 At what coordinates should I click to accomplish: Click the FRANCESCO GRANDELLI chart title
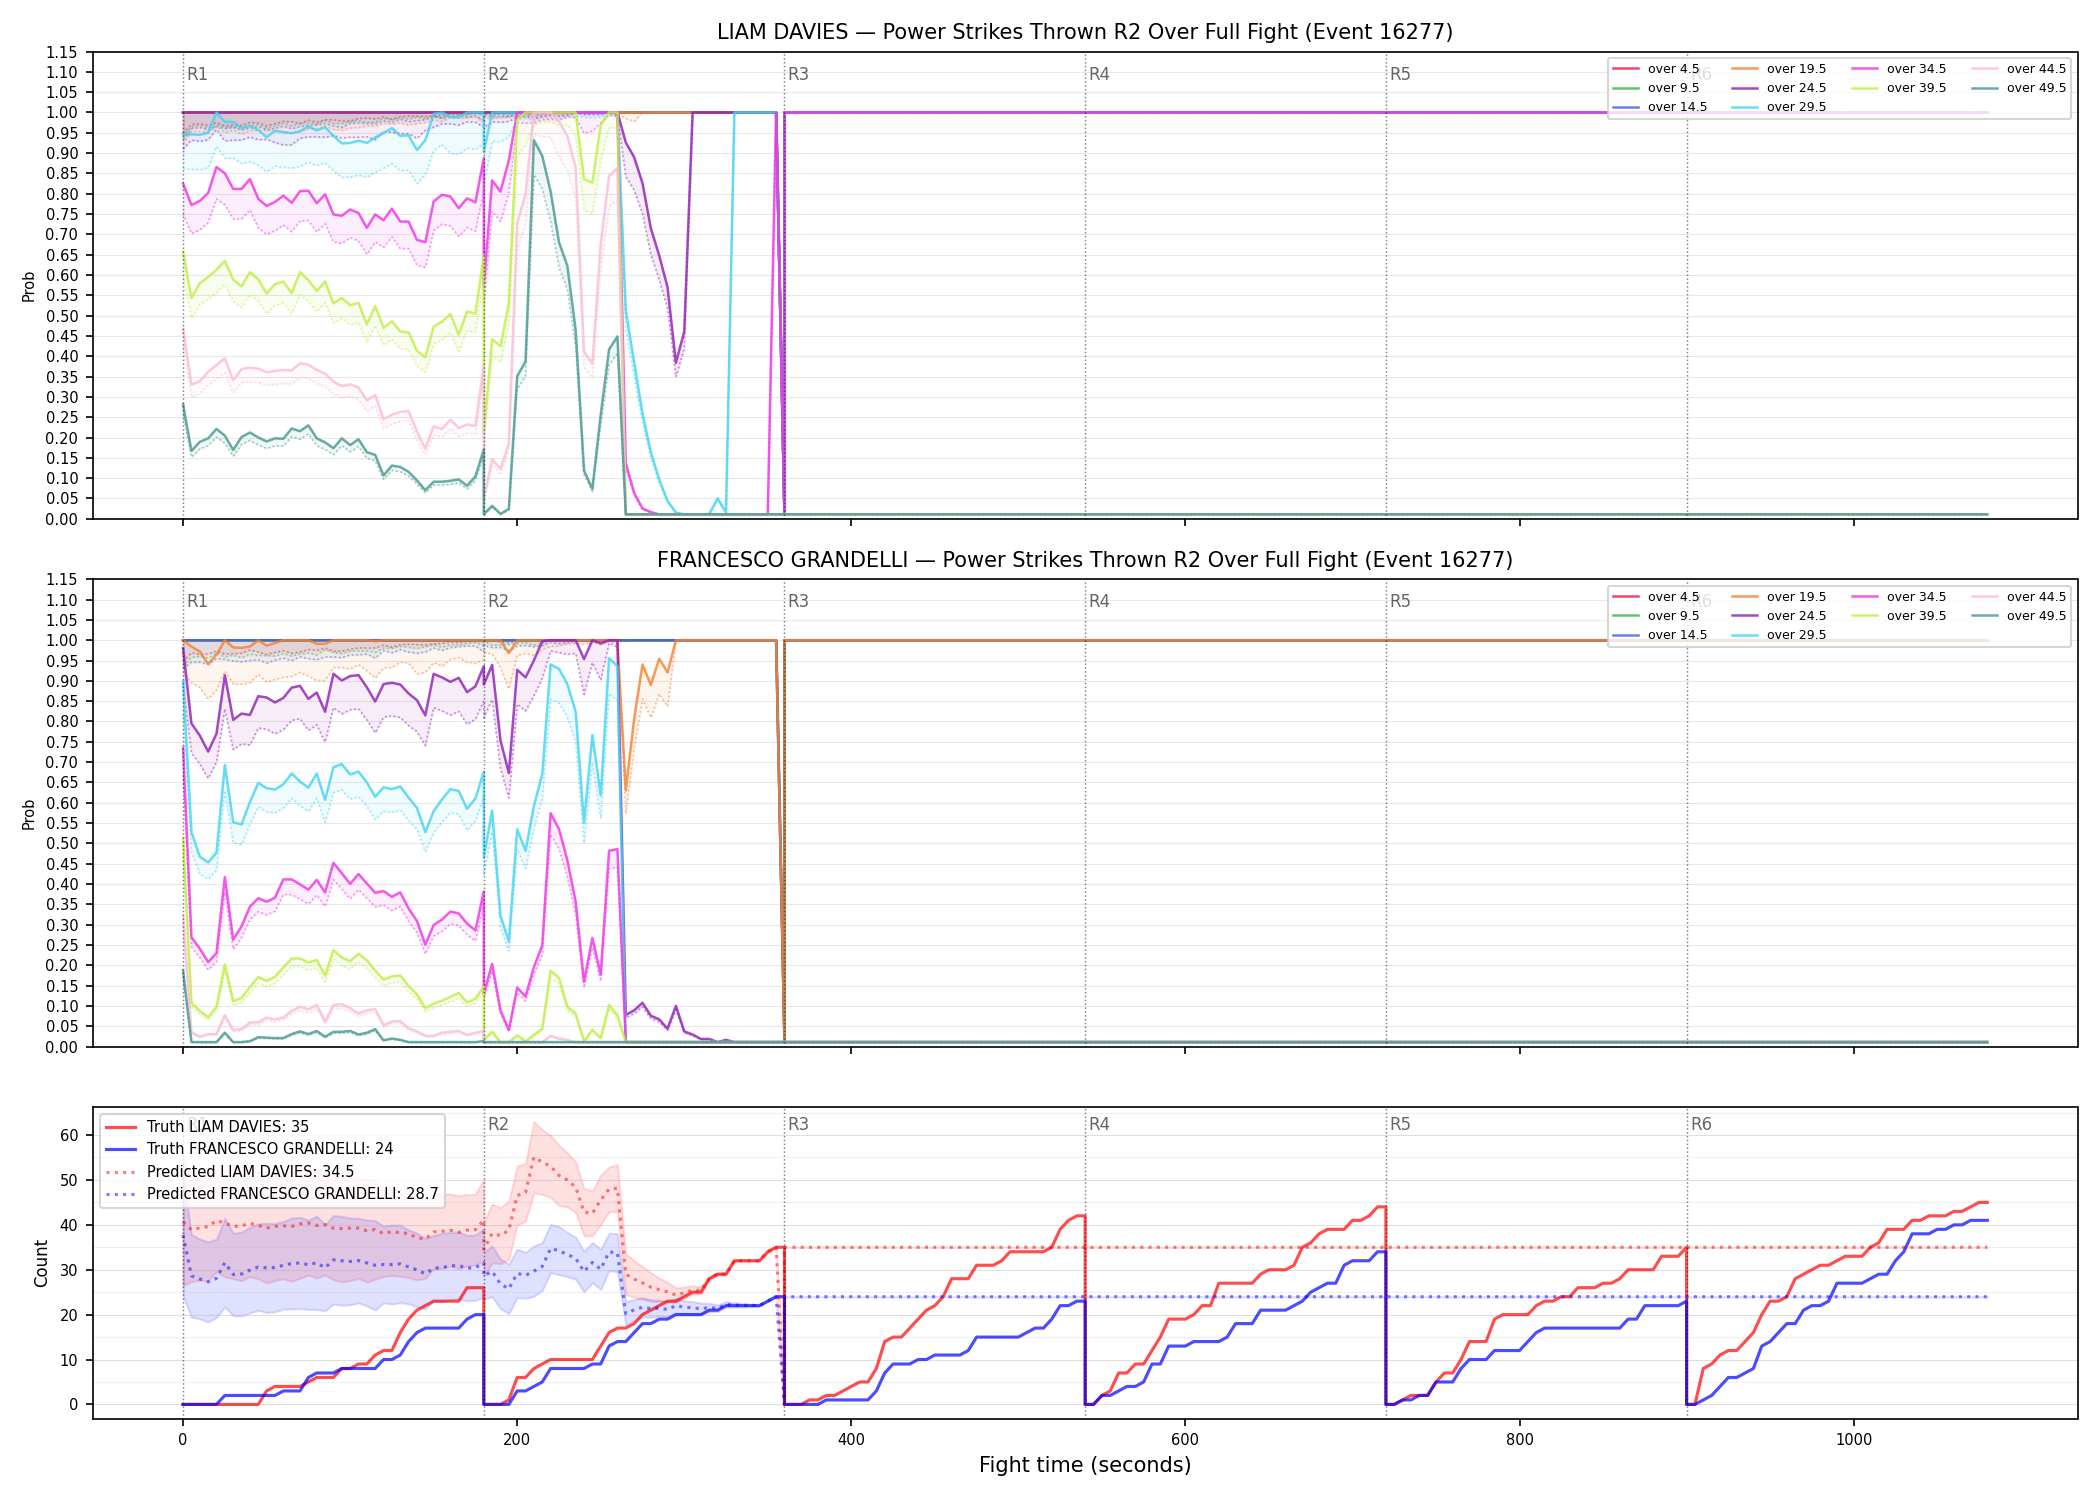[1085, 560]
